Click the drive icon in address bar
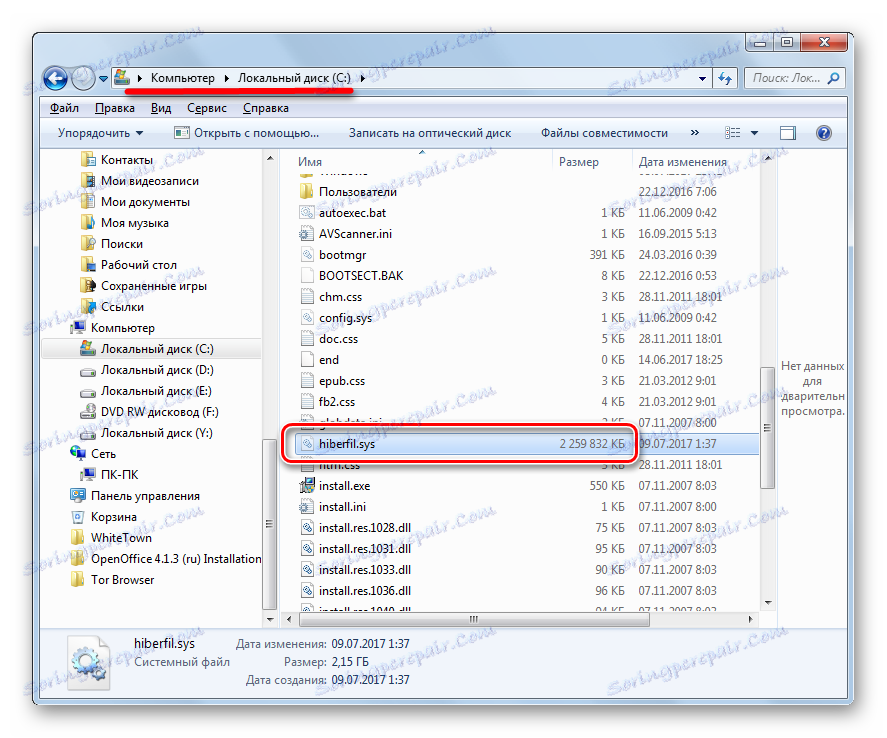The image size is (887, 738). point(122,77)
